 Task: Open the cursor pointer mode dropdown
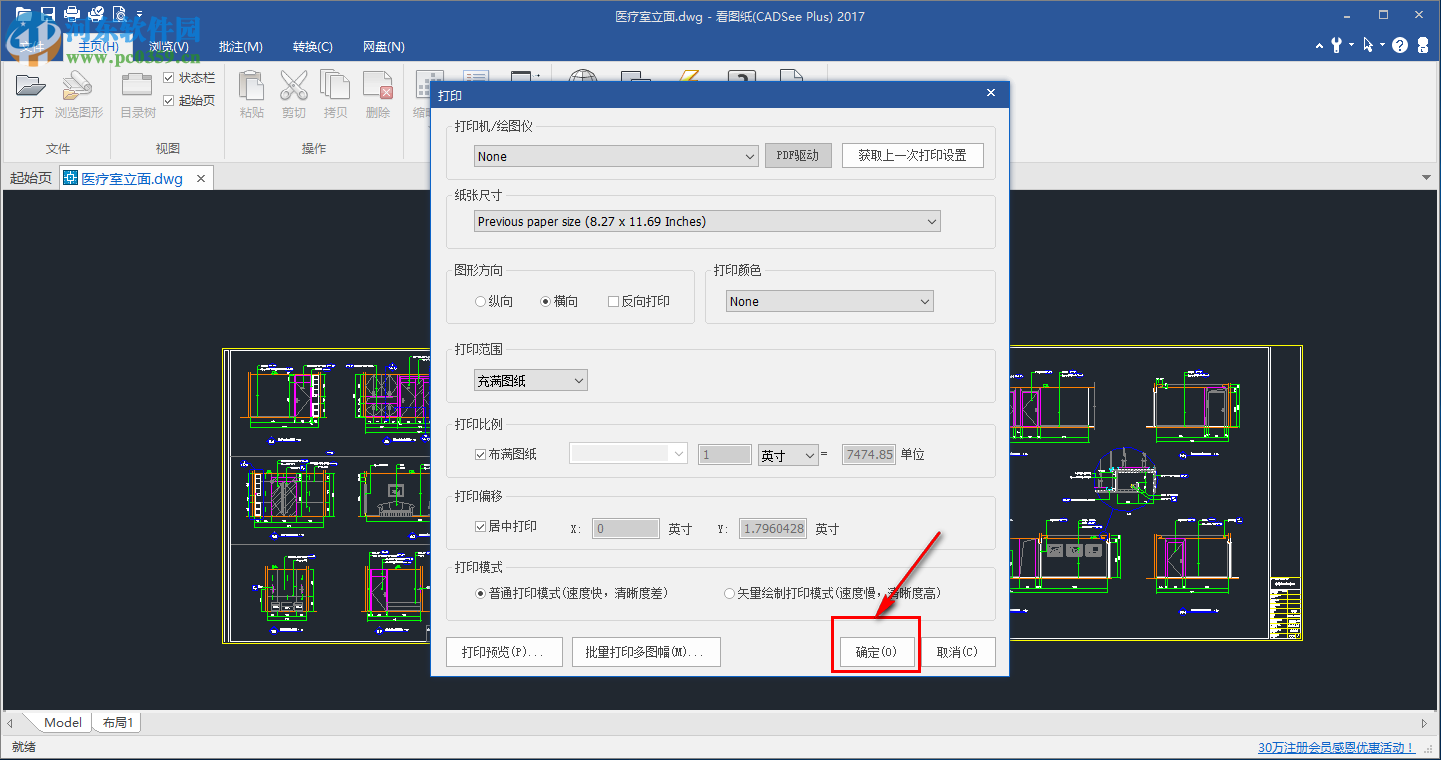pyautogui.click(x=1382, y=45)
